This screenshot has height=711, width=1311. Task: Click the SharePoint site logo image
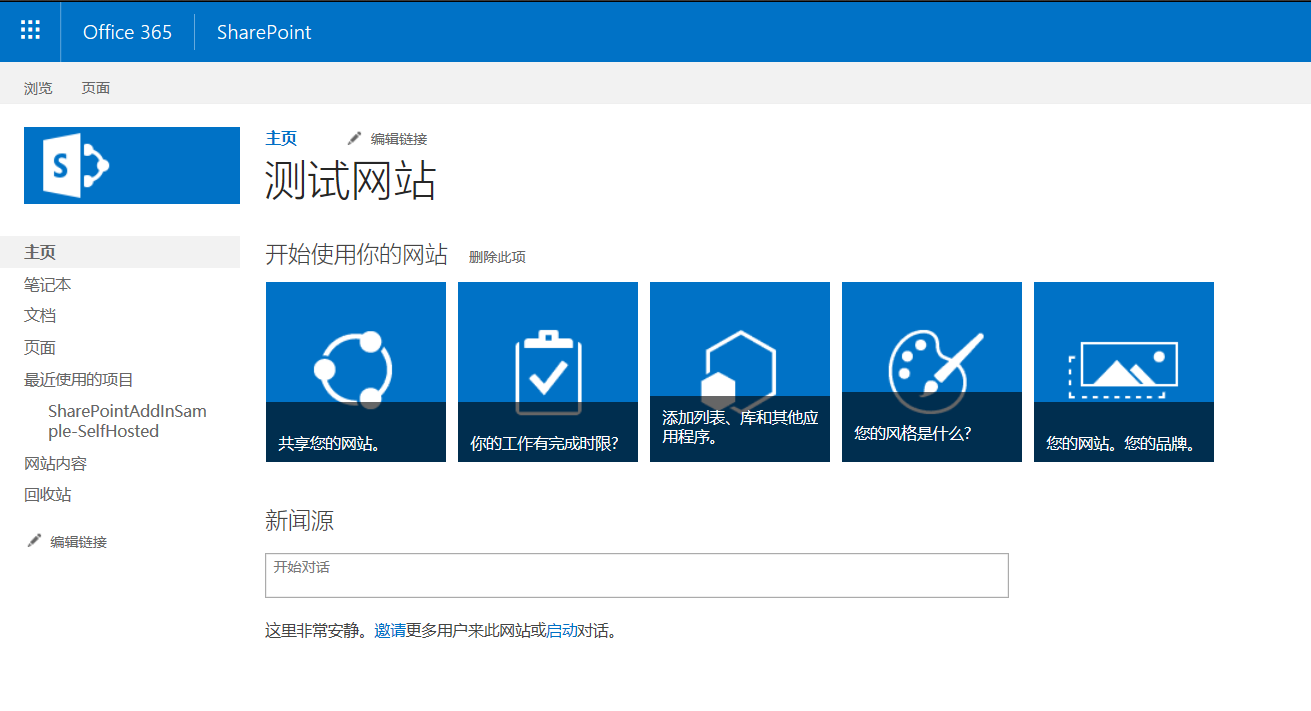click(131, 166)
